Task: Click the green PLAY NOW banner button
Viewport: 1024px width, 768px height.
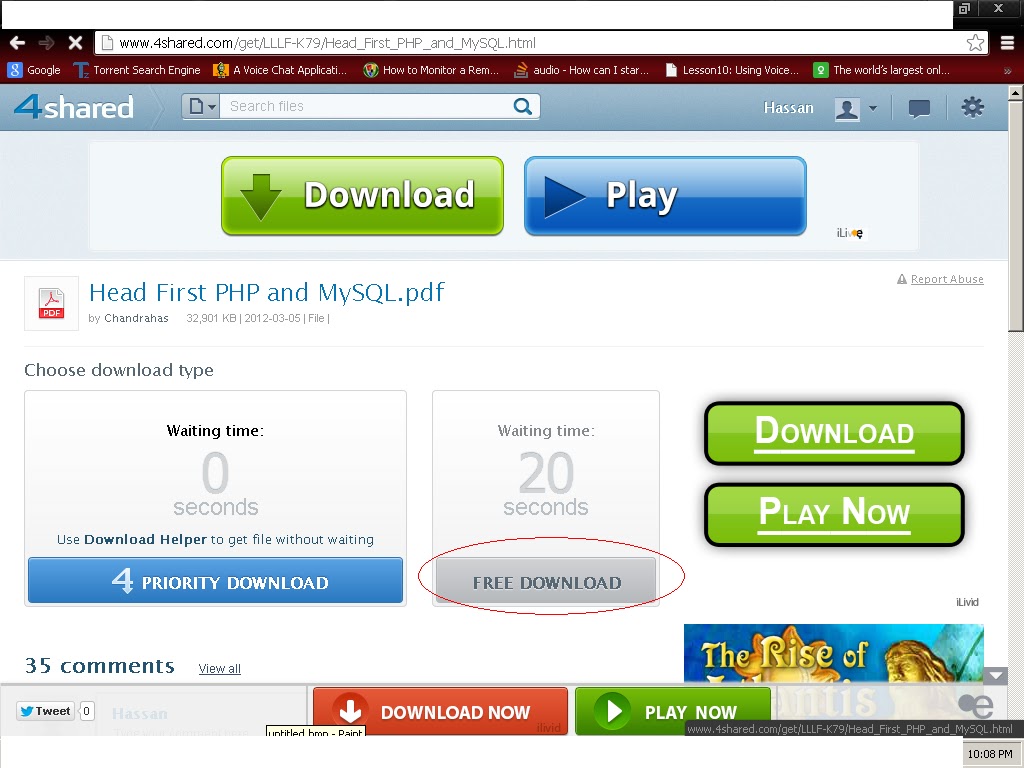Action: click(x=673, y=711)
